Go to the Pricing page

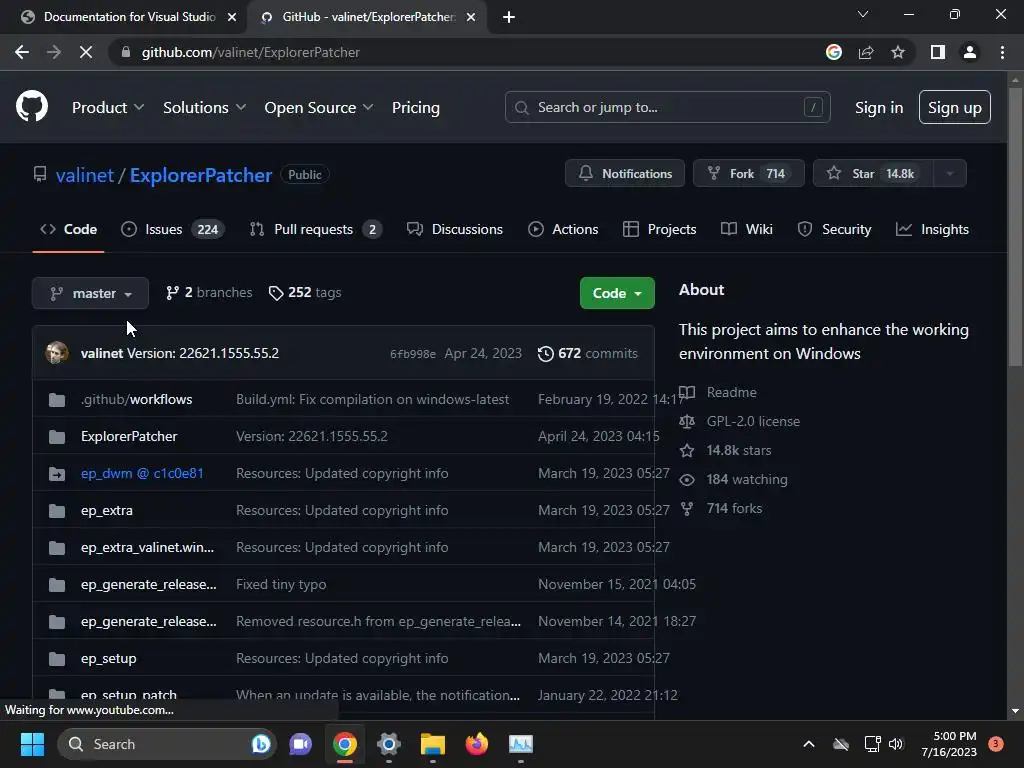click(415, 108)
